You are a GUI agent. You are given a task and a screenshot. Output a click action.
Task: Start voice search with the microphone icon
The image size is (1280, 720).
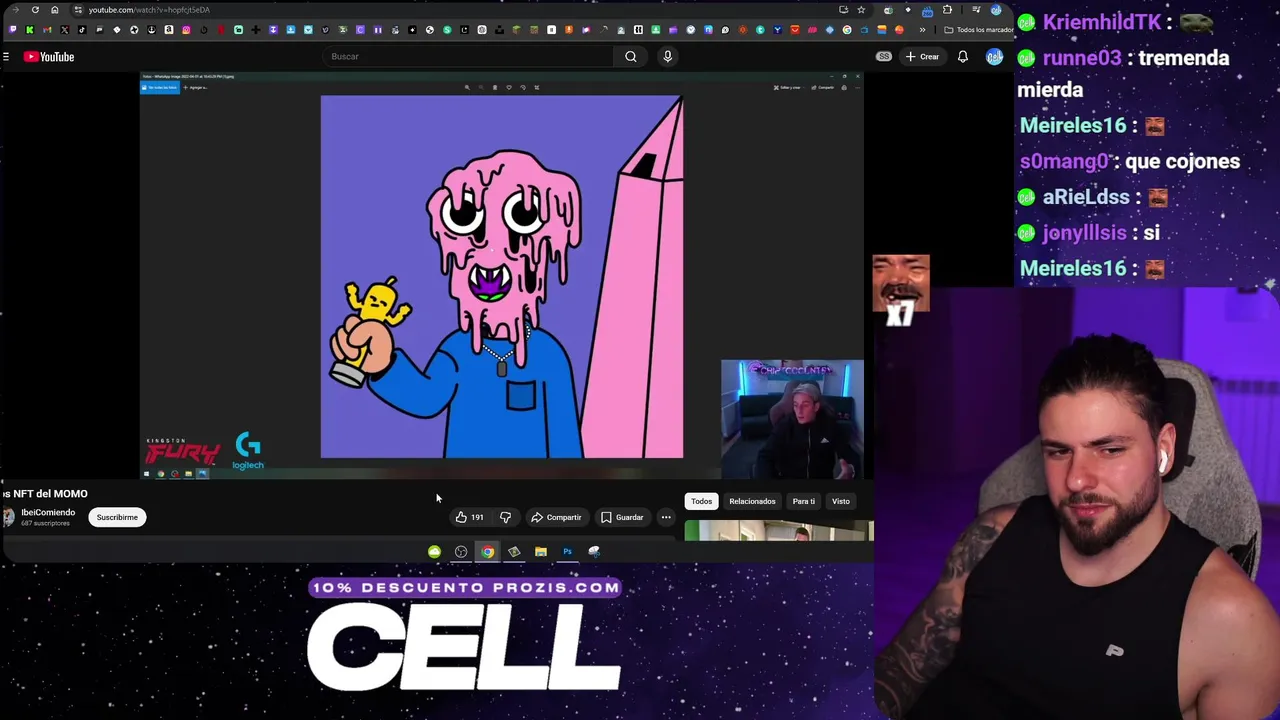(668, 57)
